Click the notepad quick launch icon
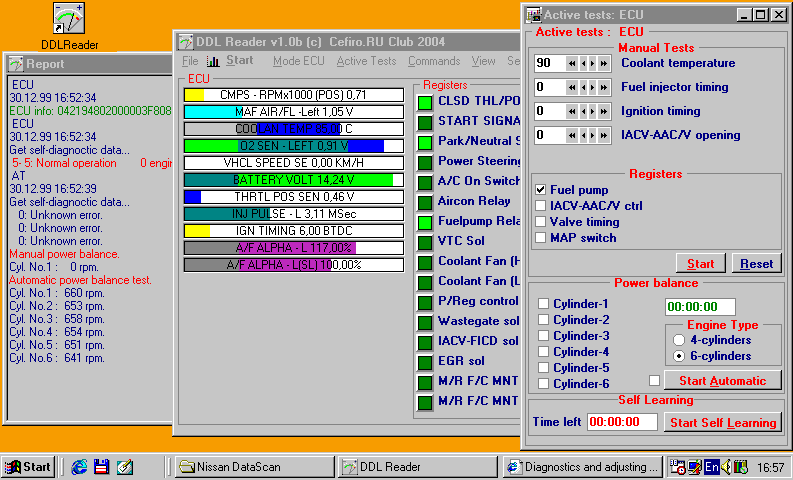Image resolution: width=793 pixels, height=480 pixels. pos(124,466)
